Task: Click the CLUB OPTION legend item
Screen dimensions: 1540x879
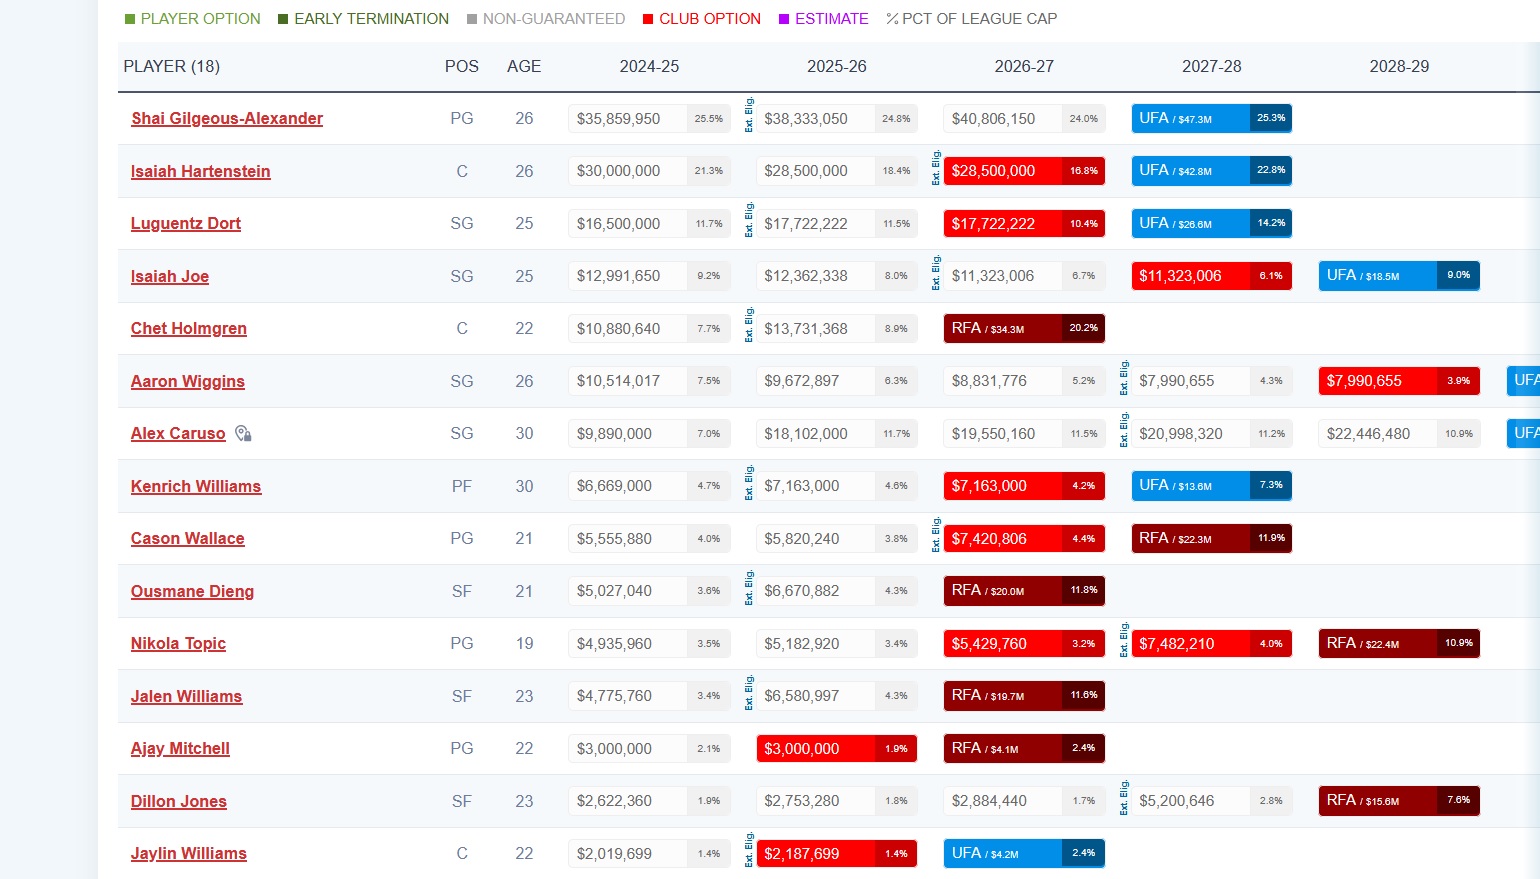Action: (x=702, y=19)
